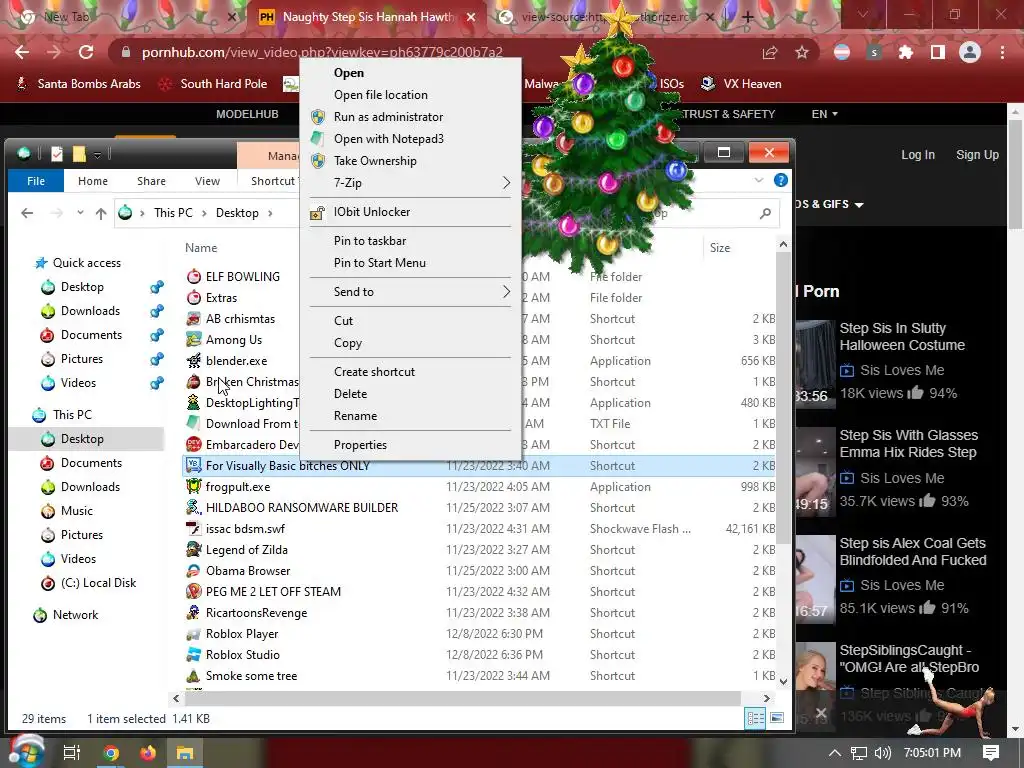
Task: Bookmark this page with the star icon
Action: click(802, 52)
